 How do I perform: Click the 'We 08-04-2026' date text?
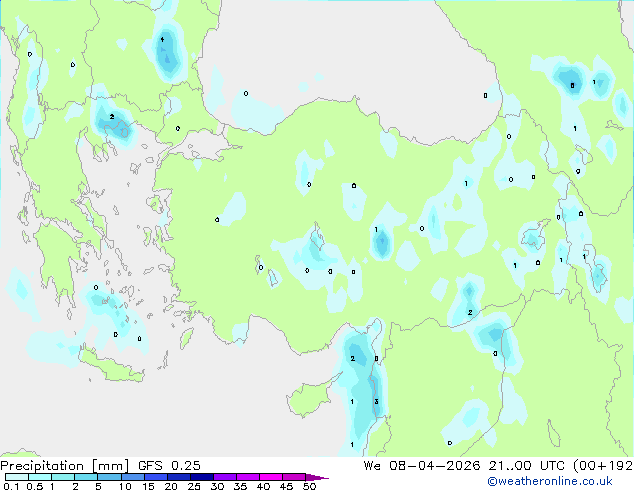click(422, 466)
